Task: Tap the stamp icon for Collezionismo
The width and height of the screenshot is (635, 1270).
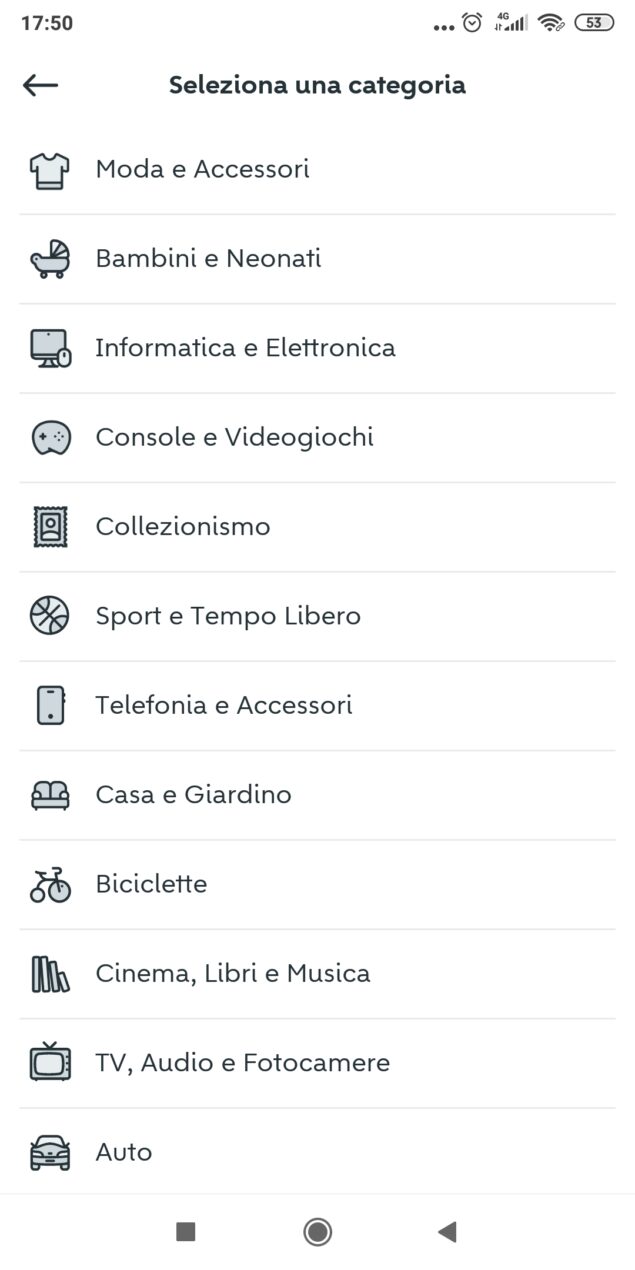Action: [x=50, y=527]
